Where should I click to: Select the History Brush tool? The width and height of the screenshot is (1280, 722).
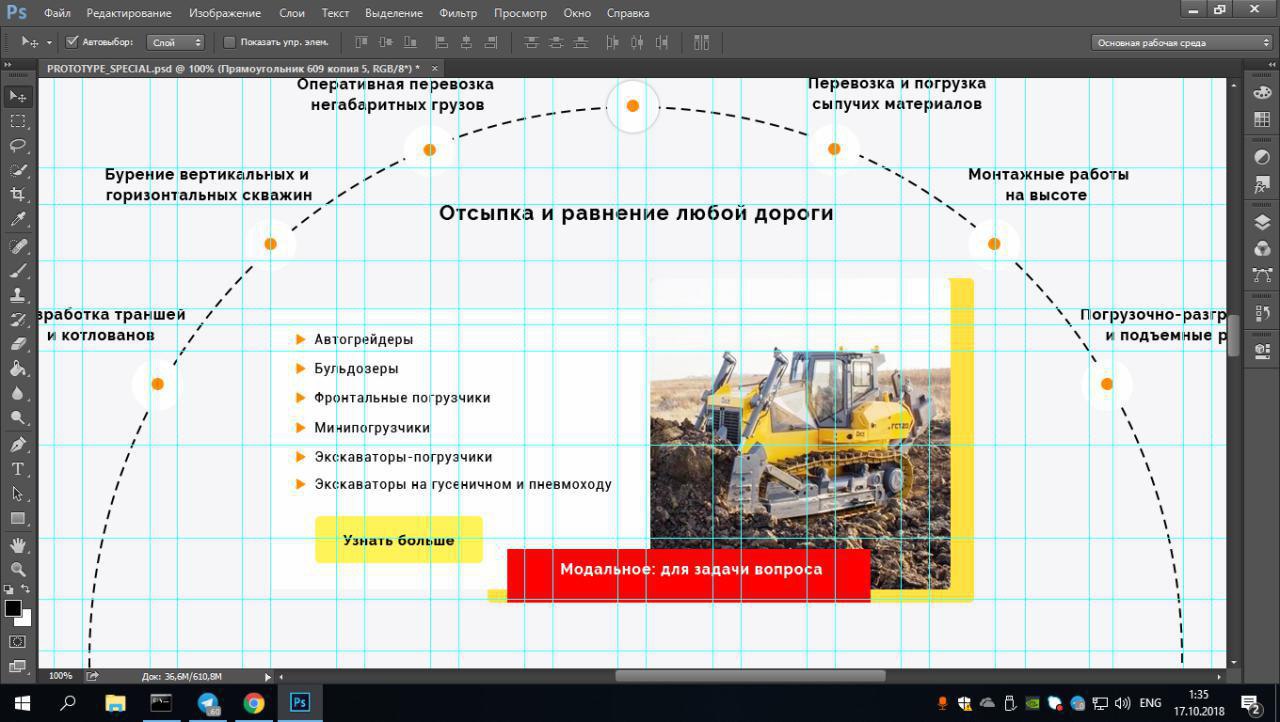click(18, 320)
